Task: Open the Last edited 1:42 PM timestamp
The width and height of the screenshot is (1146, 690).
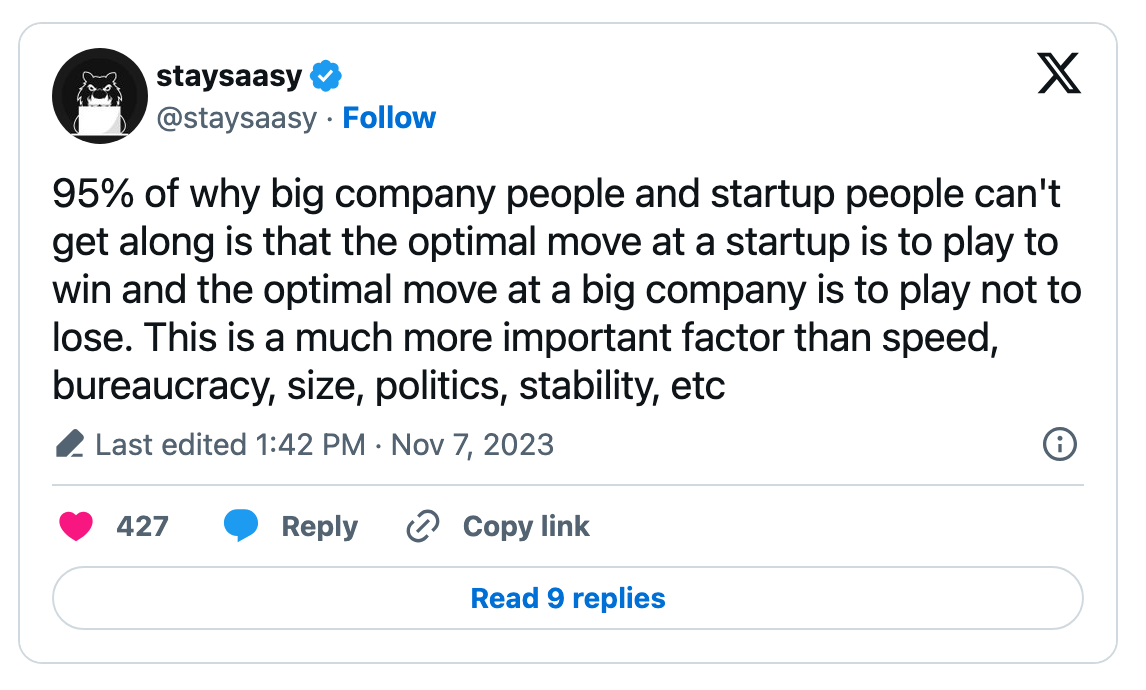Action: [x=230, y=444]
